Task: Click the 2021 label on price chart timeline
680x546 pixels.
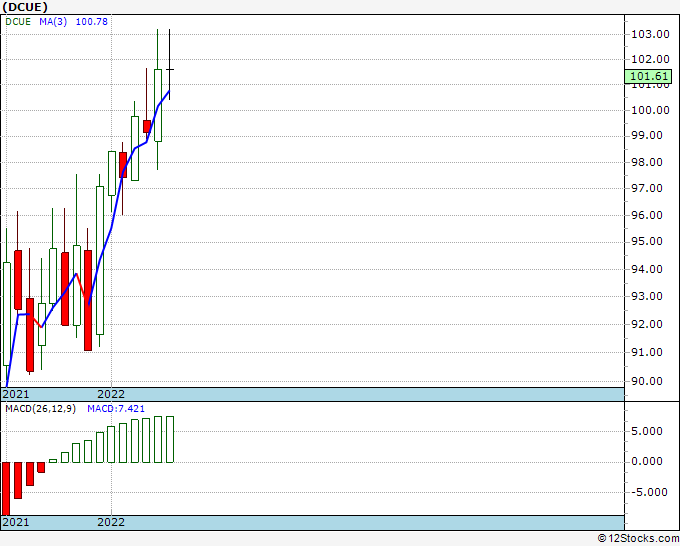Action: click(x=16, y=394)
